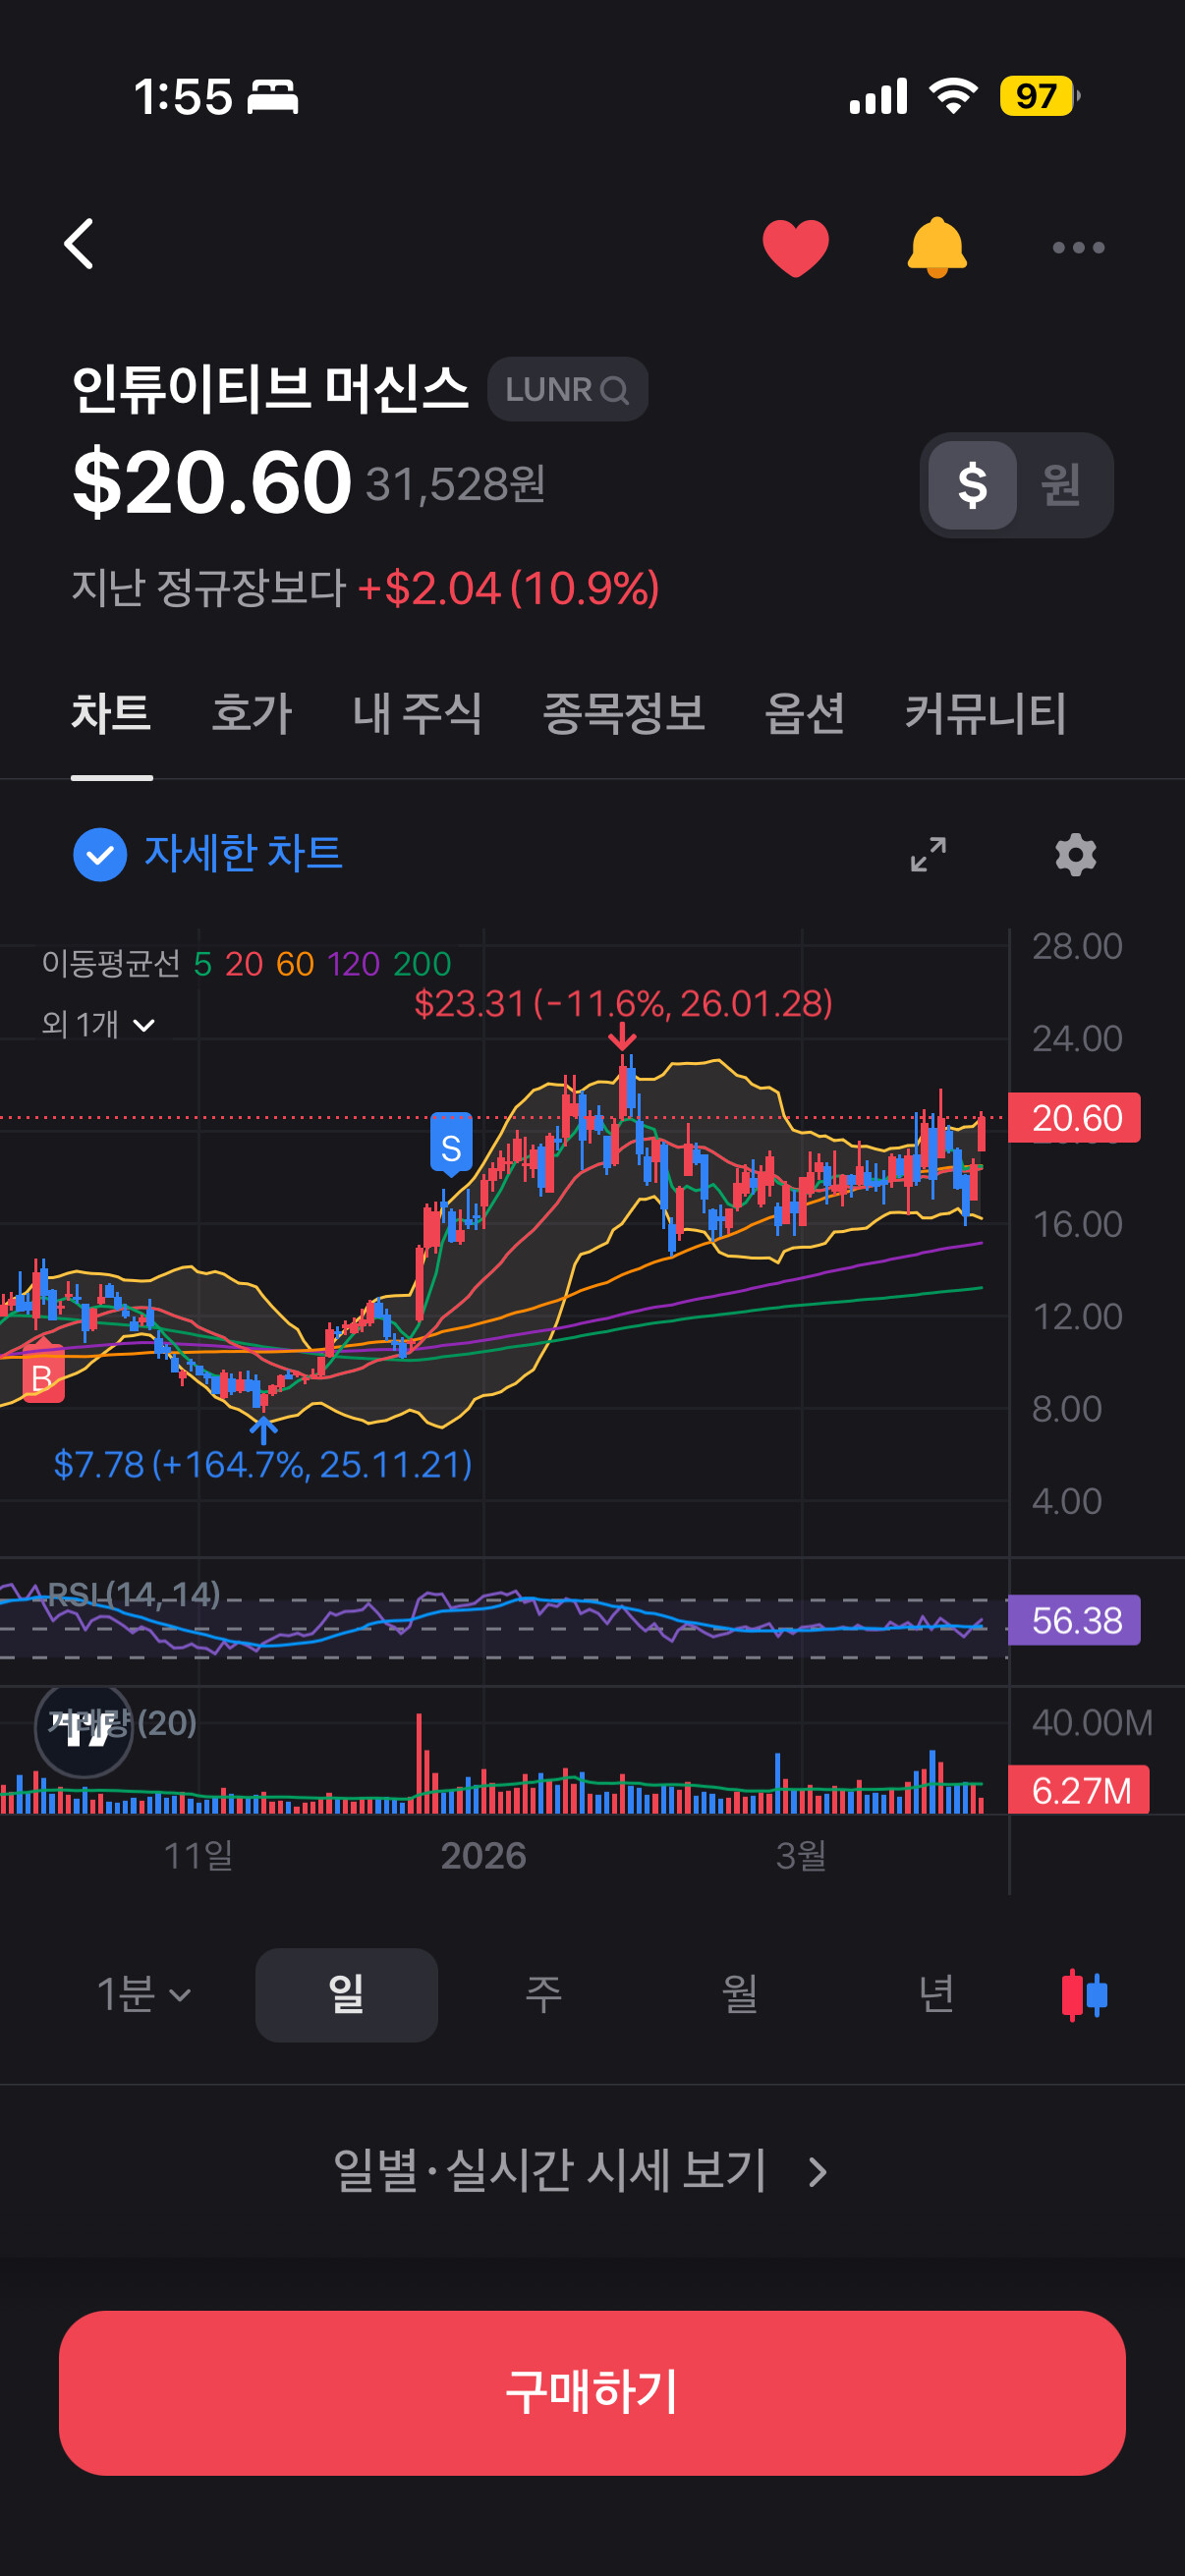Tap the 31,528원 converted price
Image resolution: width=1185 pixels, height=2576 pixels.
(x=455, y=484)
